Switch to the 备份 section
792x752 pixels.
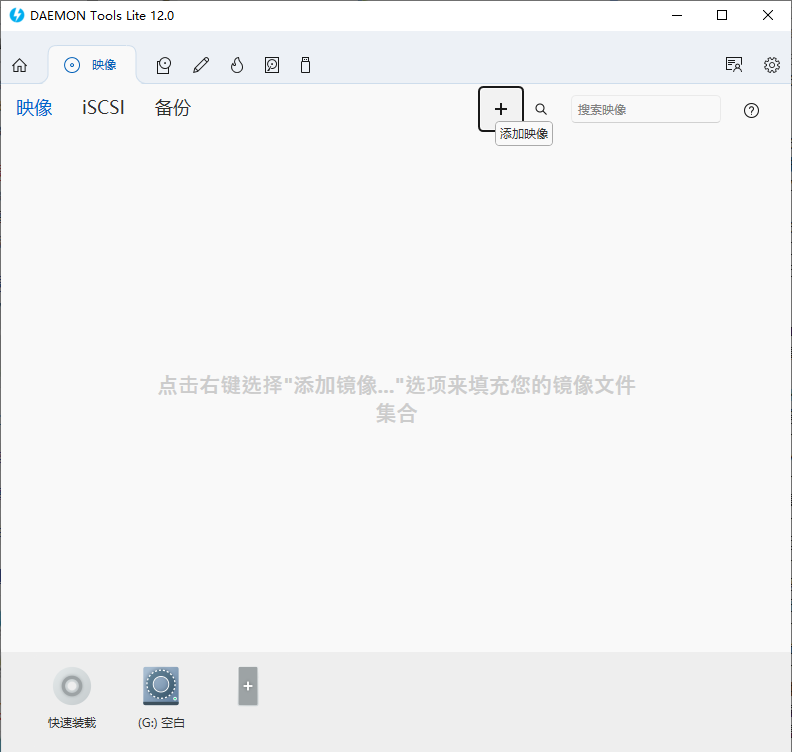coord(173,108)
